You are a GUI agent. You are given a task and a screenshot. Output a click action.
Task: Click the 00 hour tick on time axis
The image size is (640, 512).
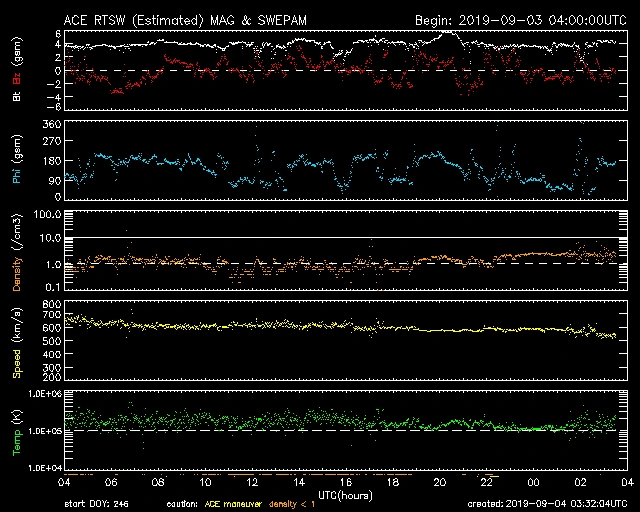pos(534,482)
